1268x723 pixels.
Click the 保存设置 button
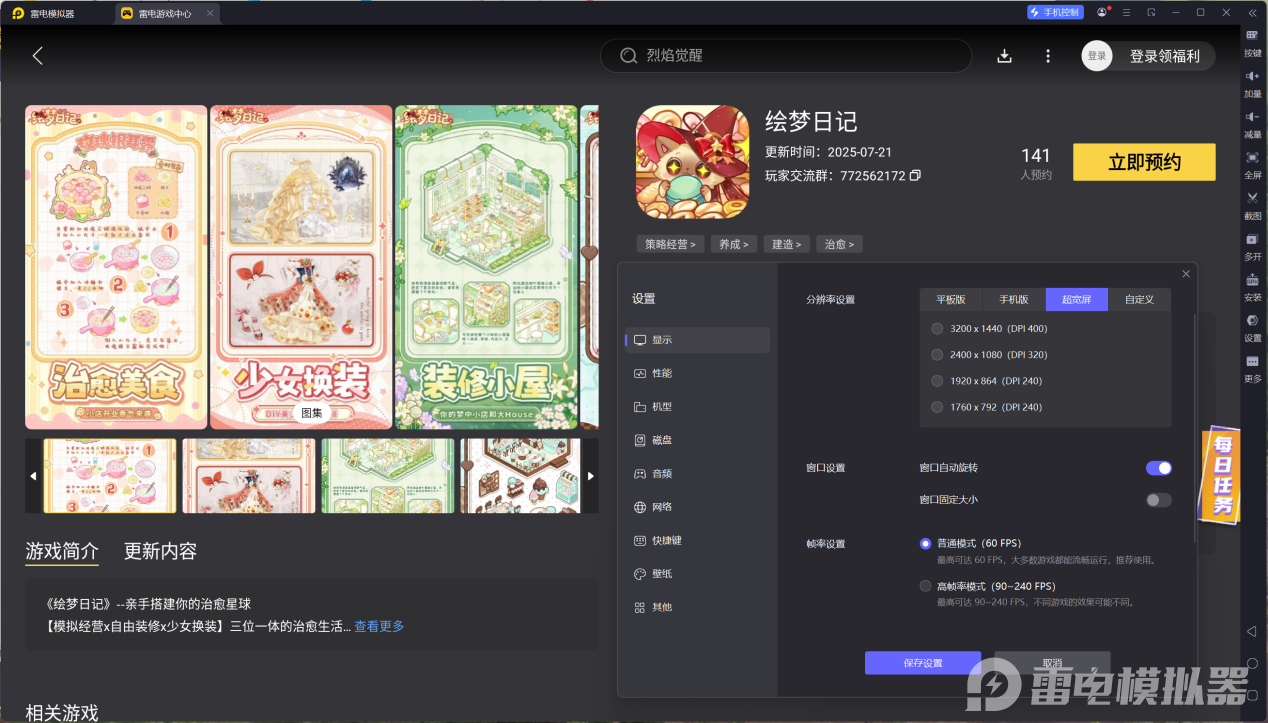[x=923, y=663]
